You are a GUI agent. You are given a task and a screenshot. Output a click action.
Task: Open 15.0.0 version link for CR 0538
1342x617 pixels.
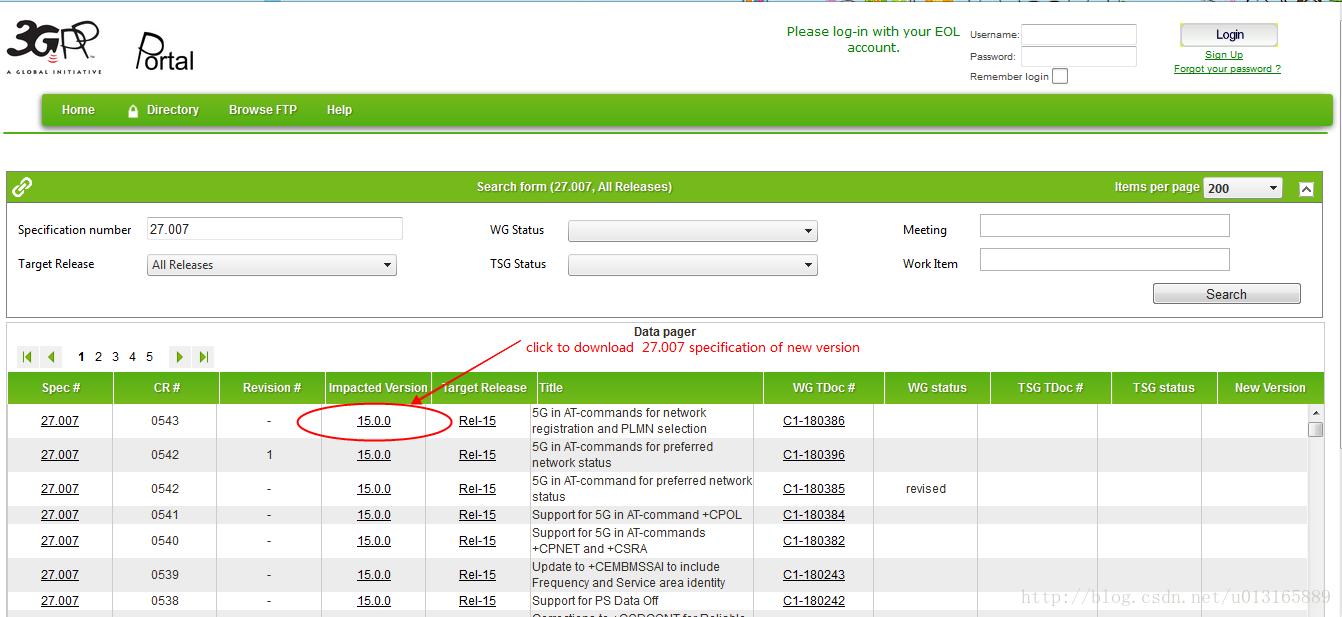click(374, 601)
